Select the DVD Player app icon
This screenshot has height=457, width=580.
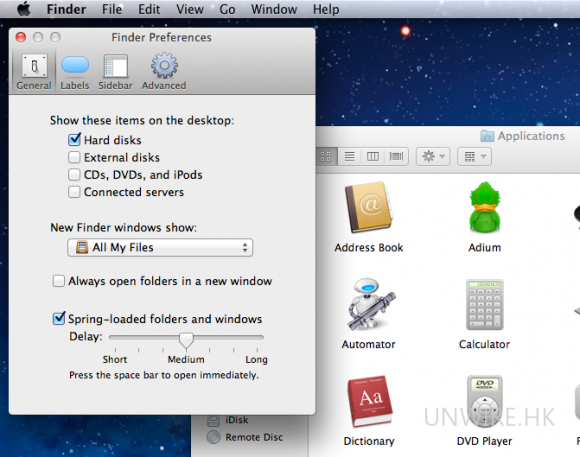pos(485,401)
